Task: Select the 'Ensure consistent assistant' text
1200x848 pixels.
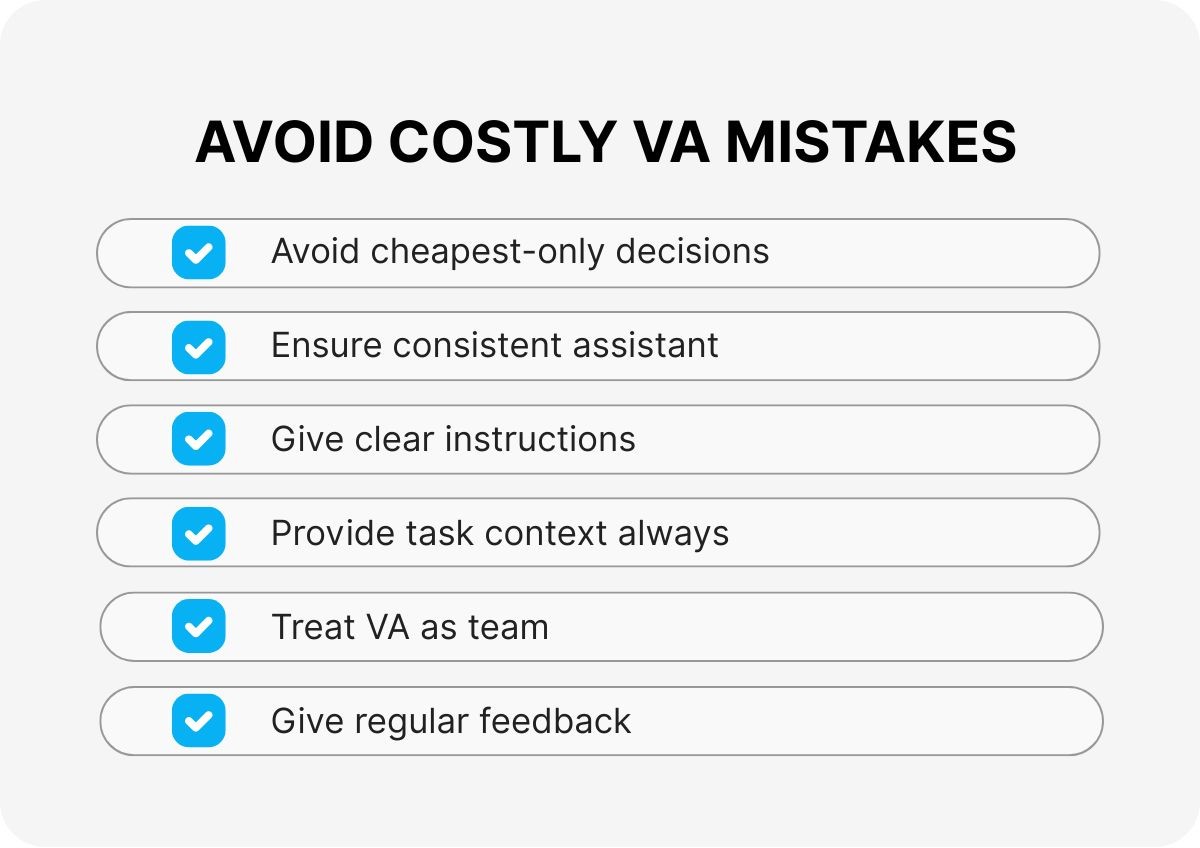Action: [494, 345]
